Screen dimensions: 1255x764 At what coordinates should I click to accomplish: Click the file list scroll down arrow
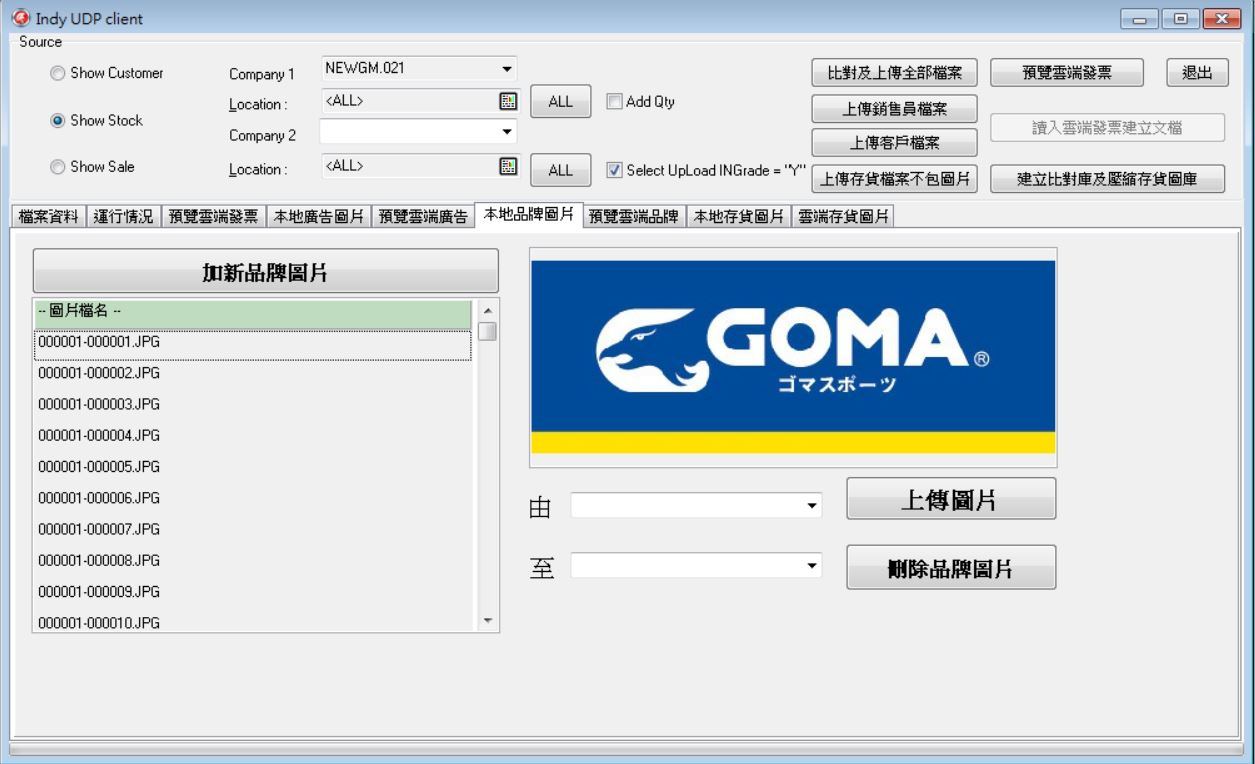coord(488,622)
